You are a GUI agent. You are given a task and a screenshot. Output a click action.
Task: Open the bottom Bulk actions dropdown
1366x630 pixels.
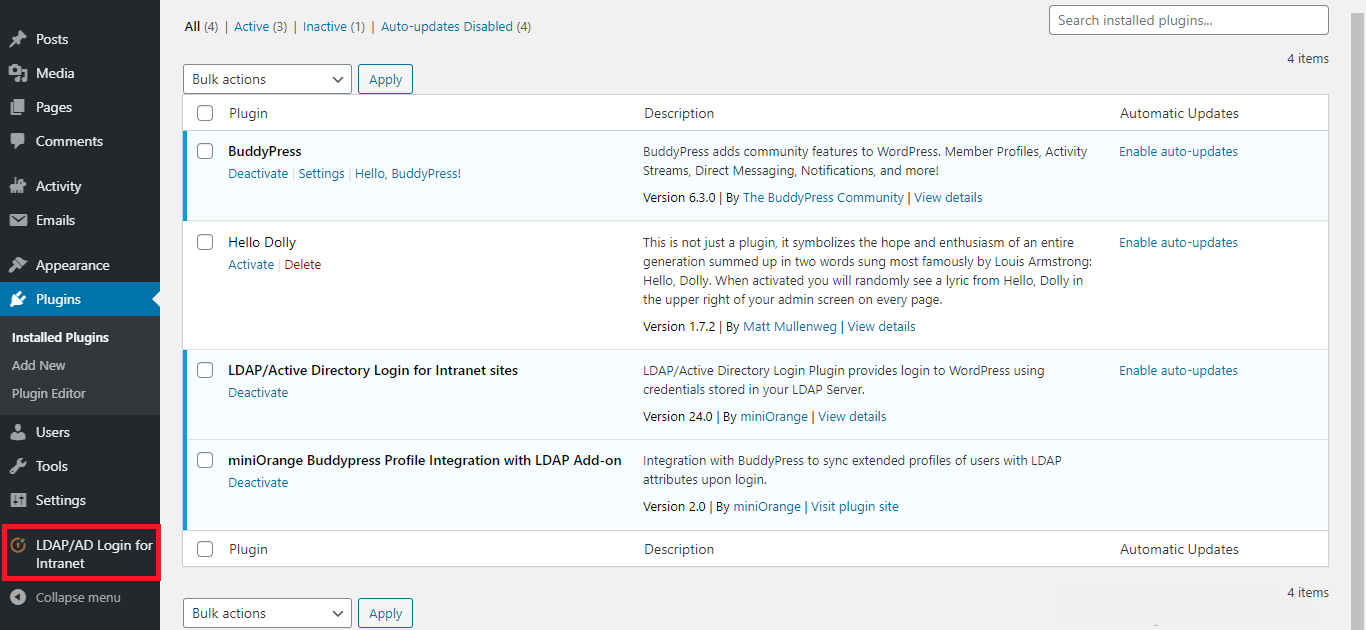[267, 612]
